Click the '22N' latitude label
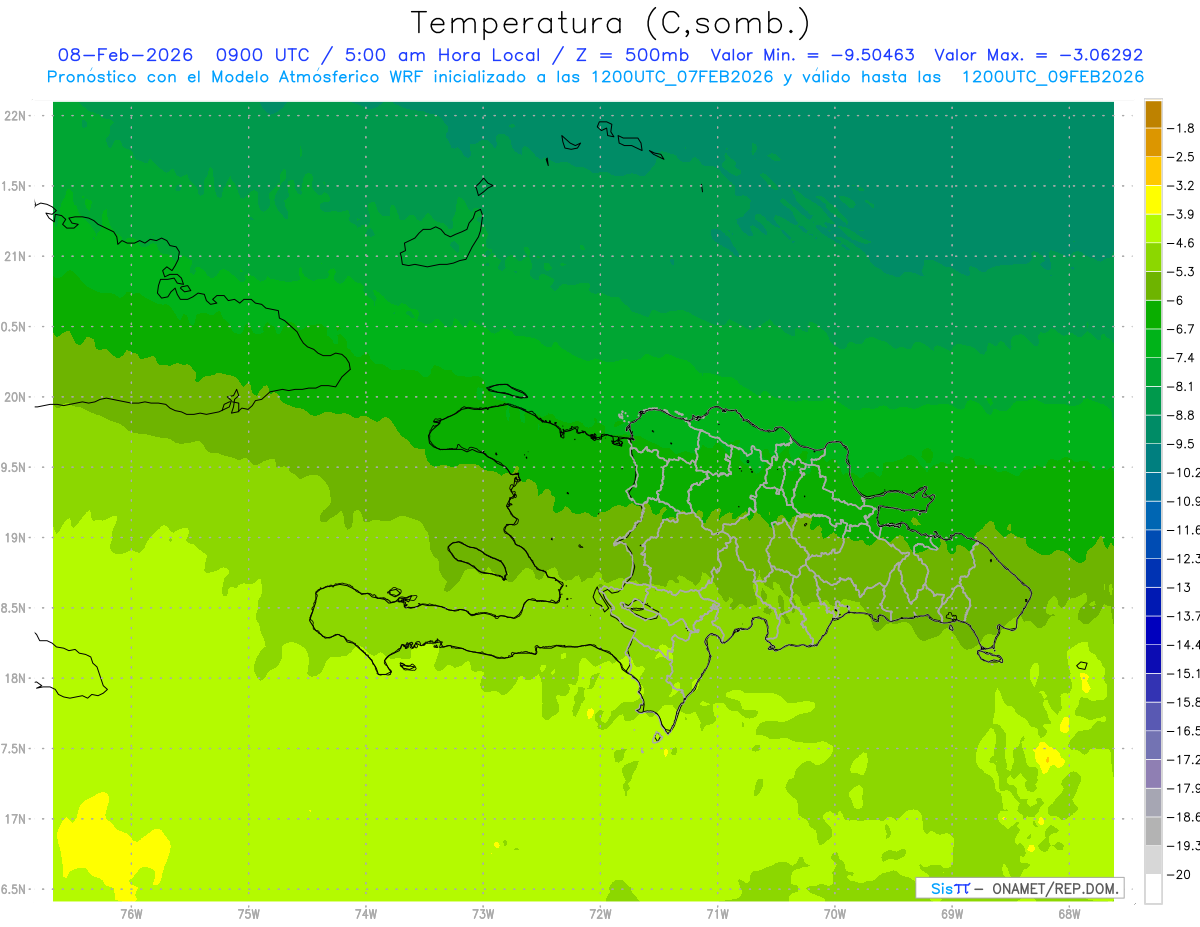Screen dimensions: 1200x927 pyautogui.click(x=15, y=116)
